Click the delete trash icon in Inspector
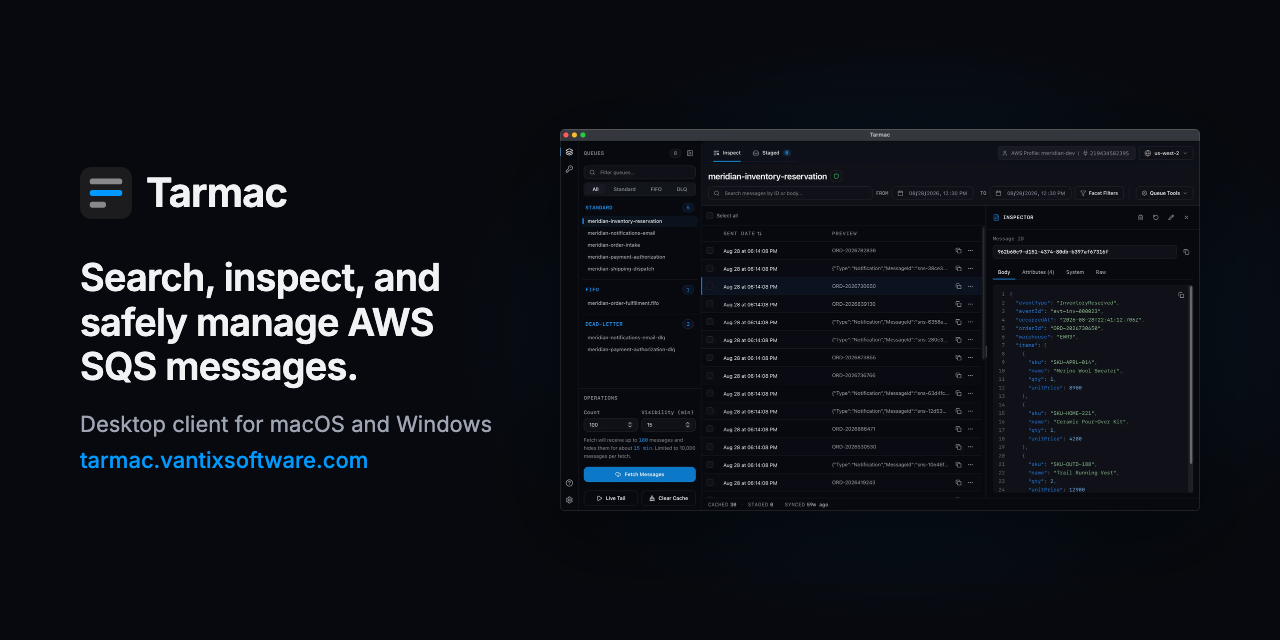The width and height of the screenshot is (1280, 640). [x=1140, y=217]
